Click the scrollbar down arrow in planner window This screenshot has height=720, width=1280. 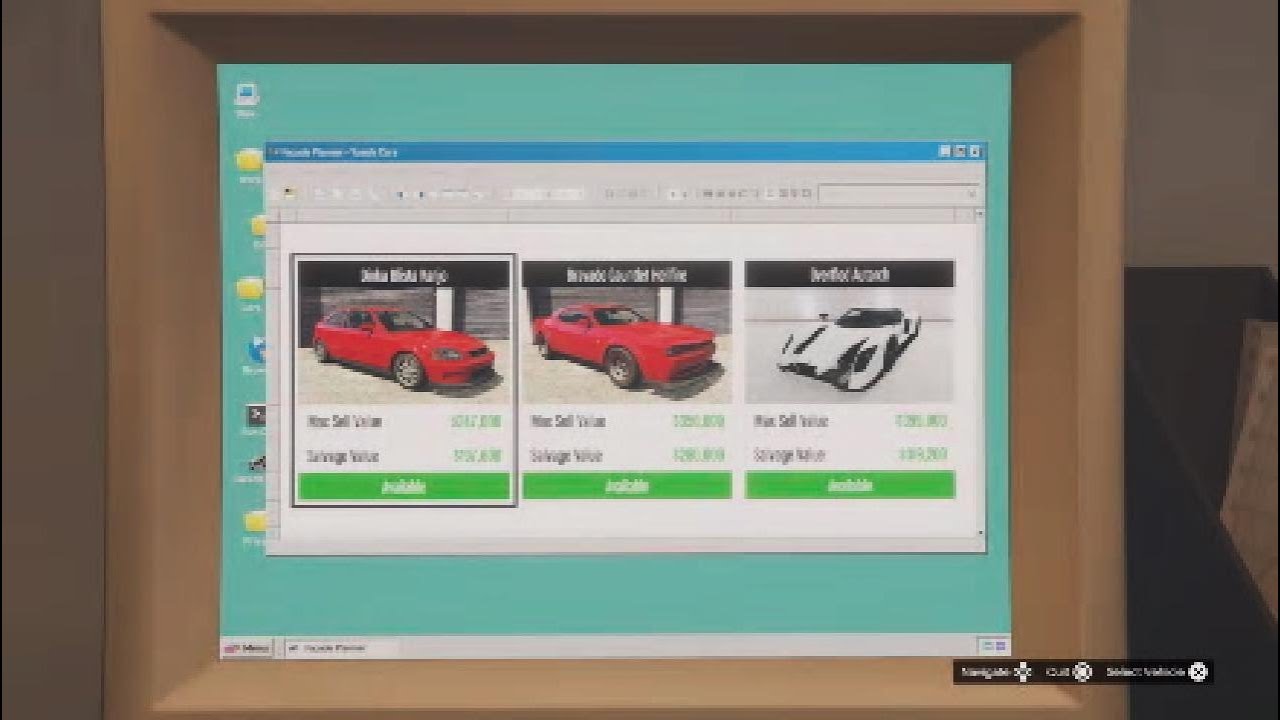point(980,533)
